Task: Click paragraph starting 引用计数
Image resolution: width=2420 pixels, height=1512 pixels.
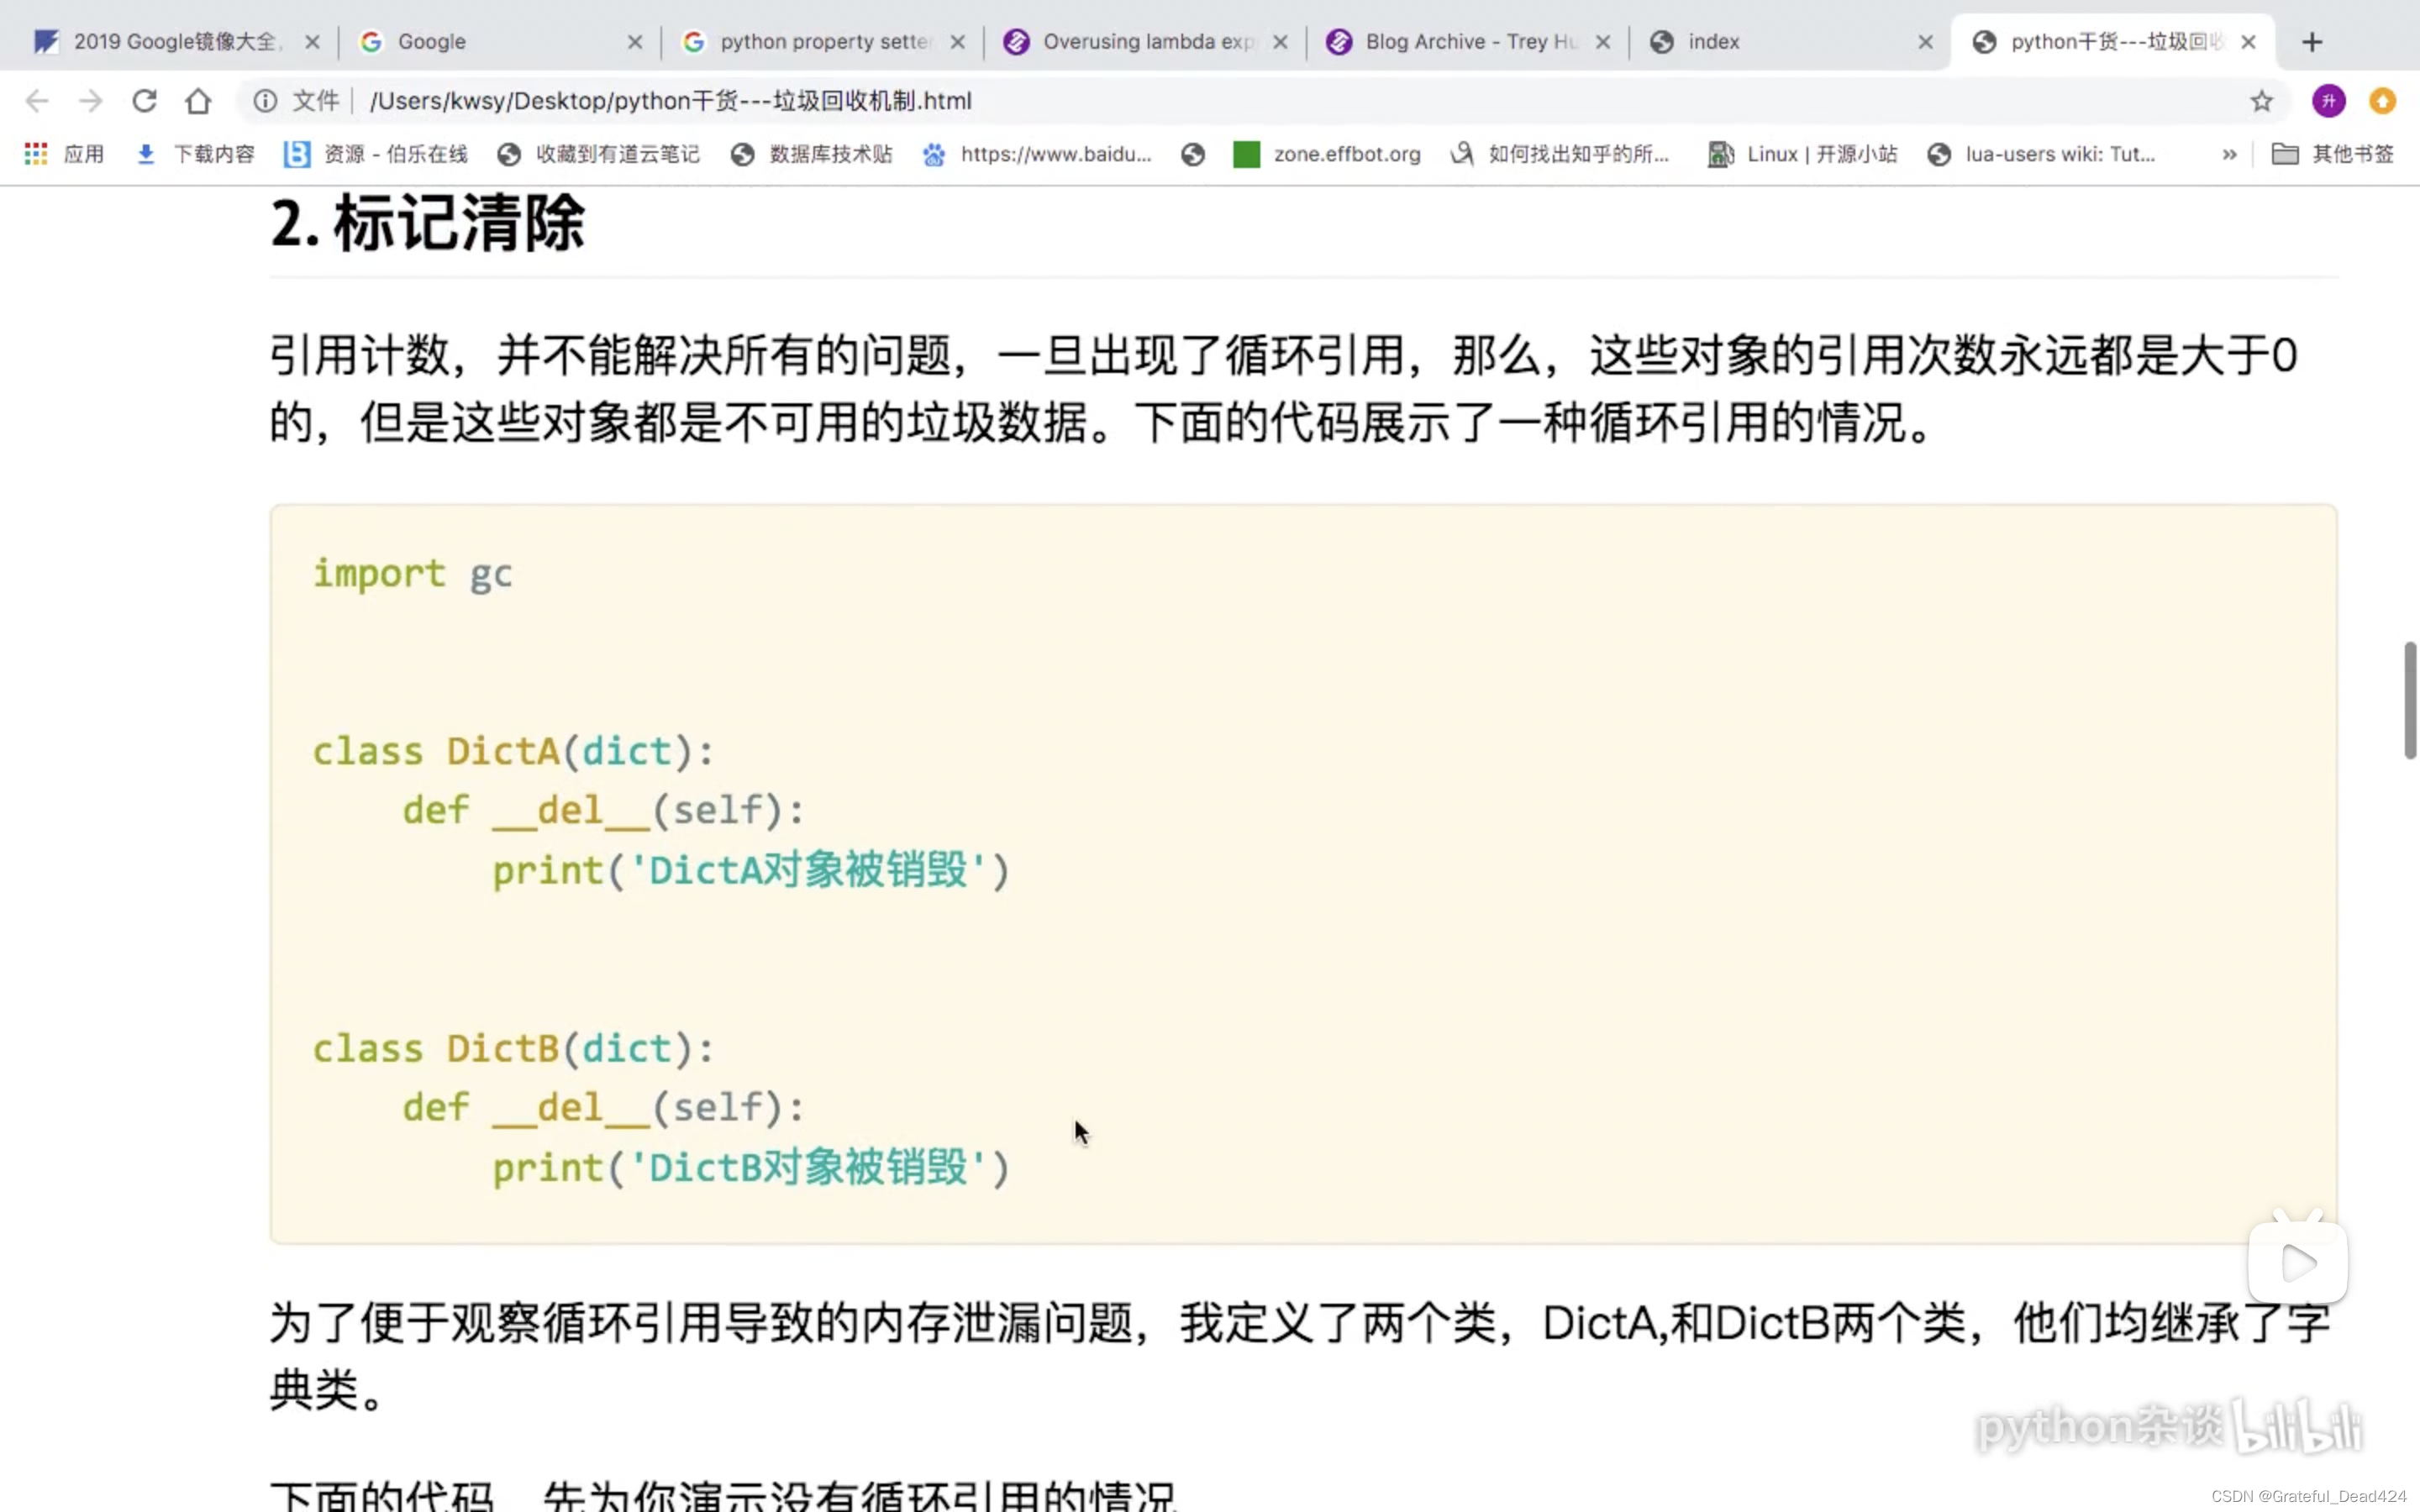Action: point(1284,389)
